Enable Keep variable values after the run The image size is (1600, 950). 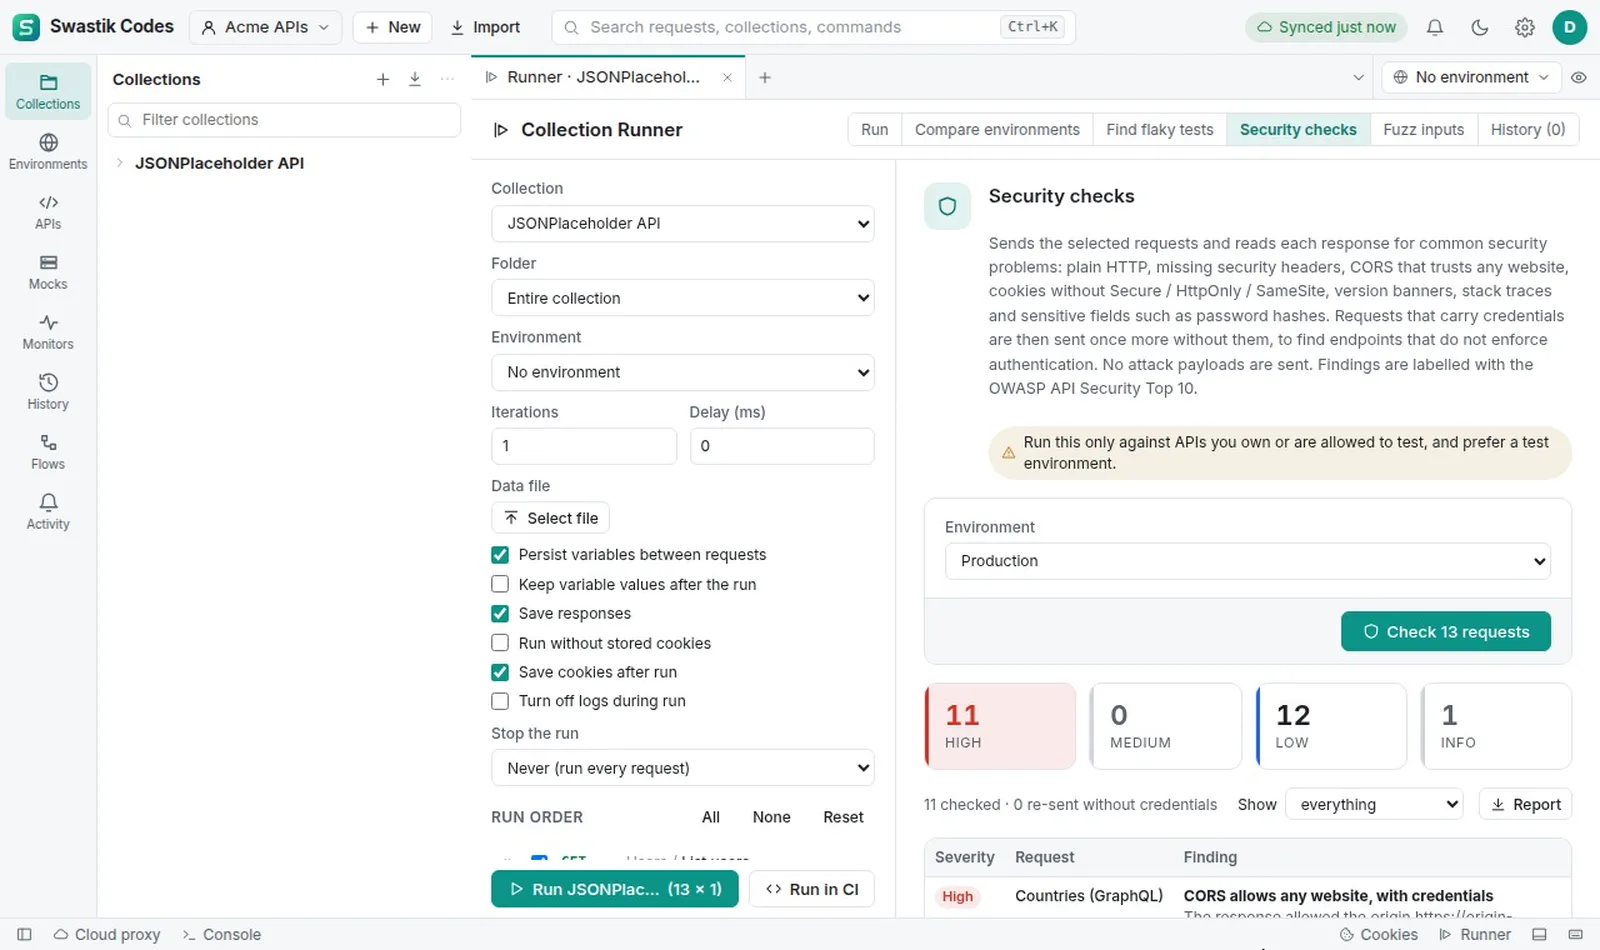500,584
